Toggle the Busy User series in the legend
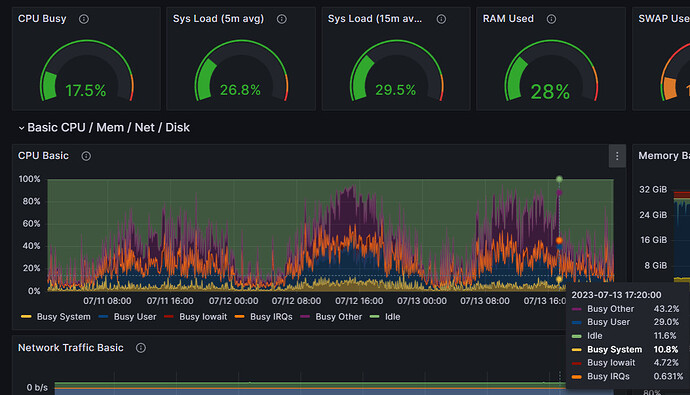This screenshot has height=395, width=690. click(127, 317)
